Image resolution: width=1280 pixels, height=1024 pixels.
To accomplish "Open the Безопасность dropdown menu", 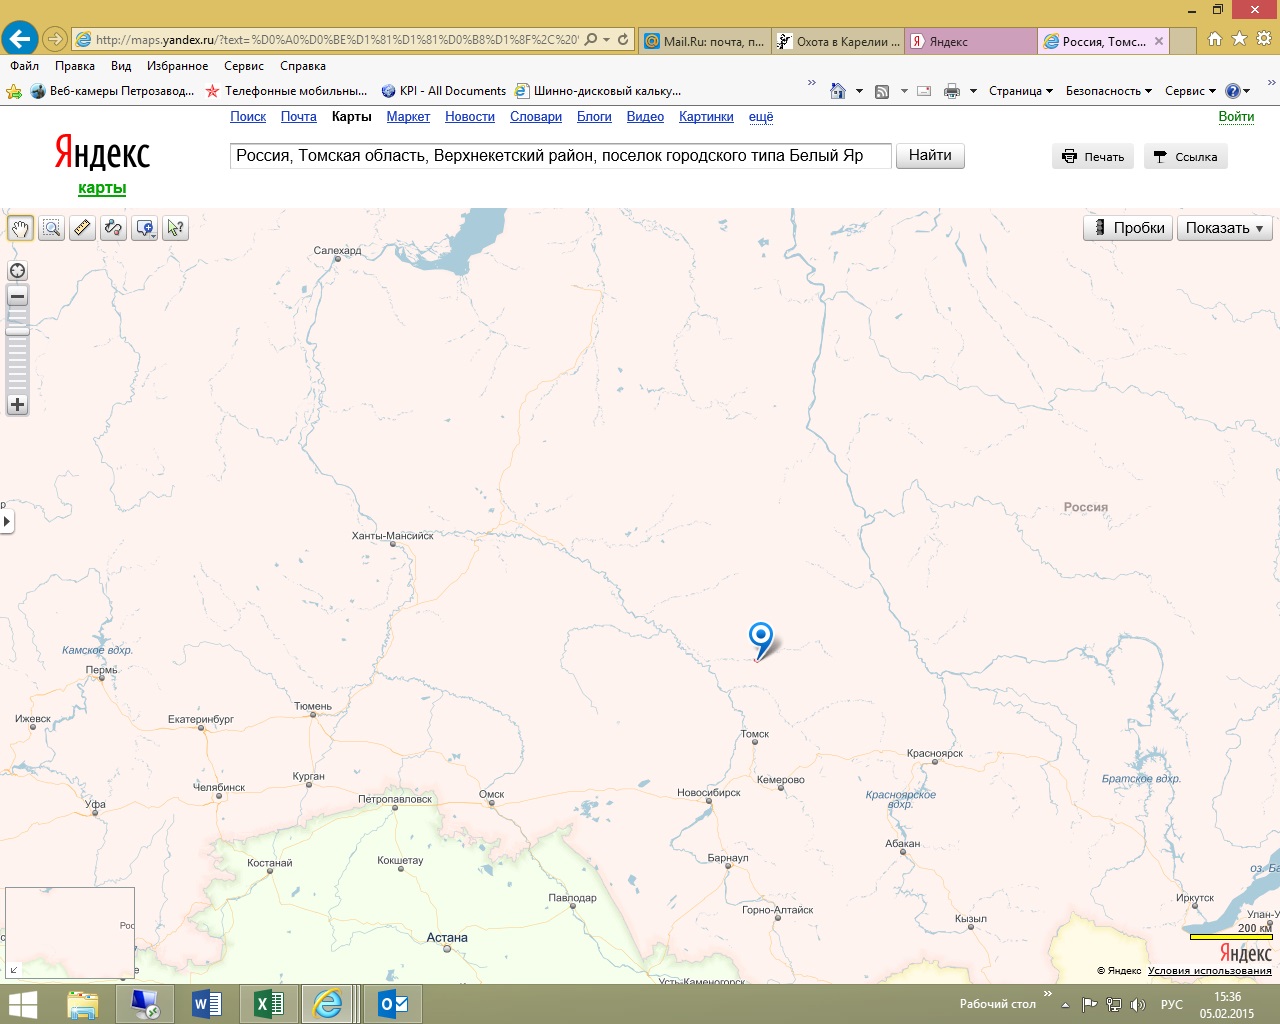I will tap(1108, 91).
